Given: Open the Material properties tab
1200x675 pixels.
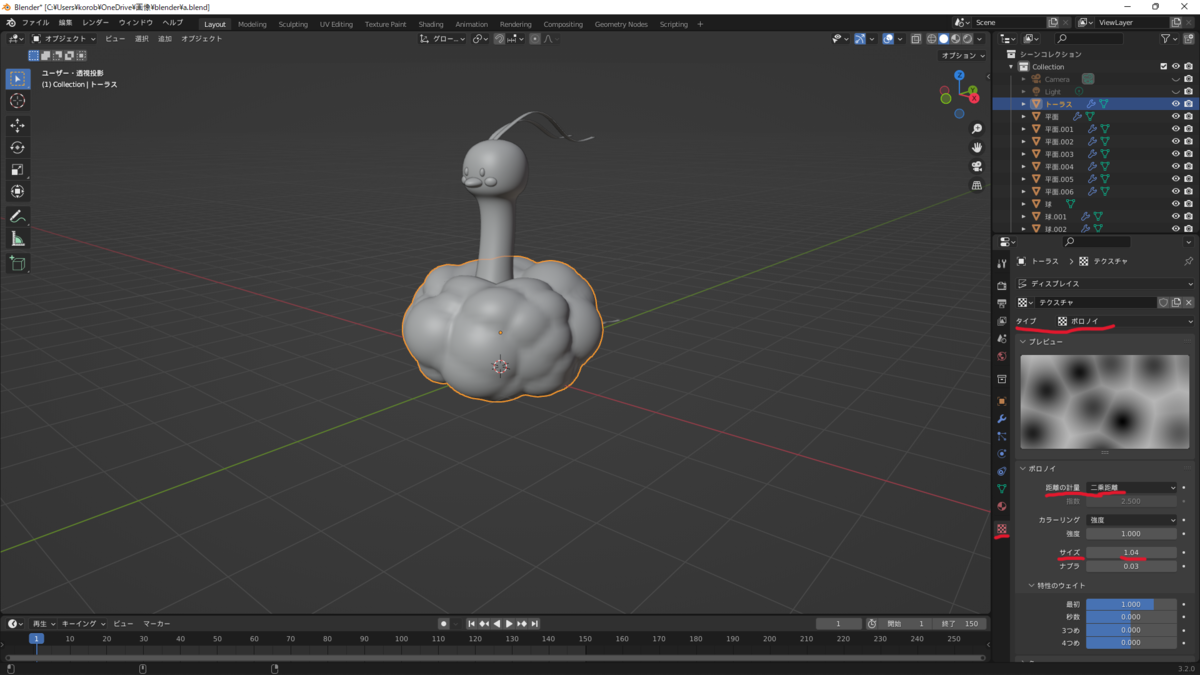Looking at the screenshot, I should click(x=1001, y=506).
